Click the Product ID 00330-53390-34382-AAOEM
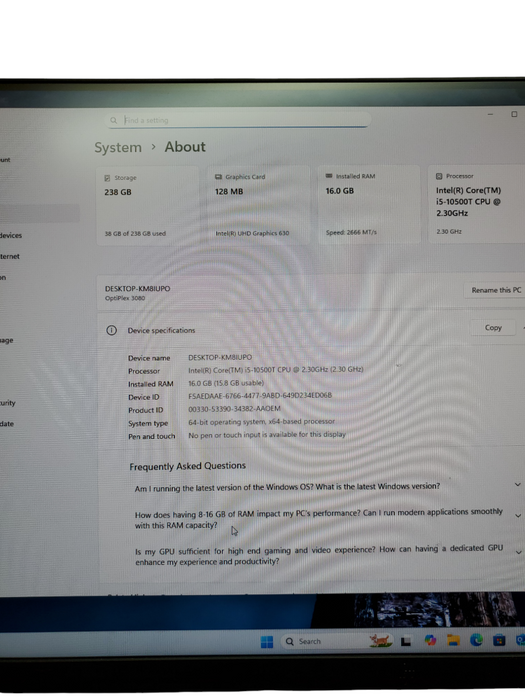The width and height of the screenshot is (525, 700). (234, 409)
